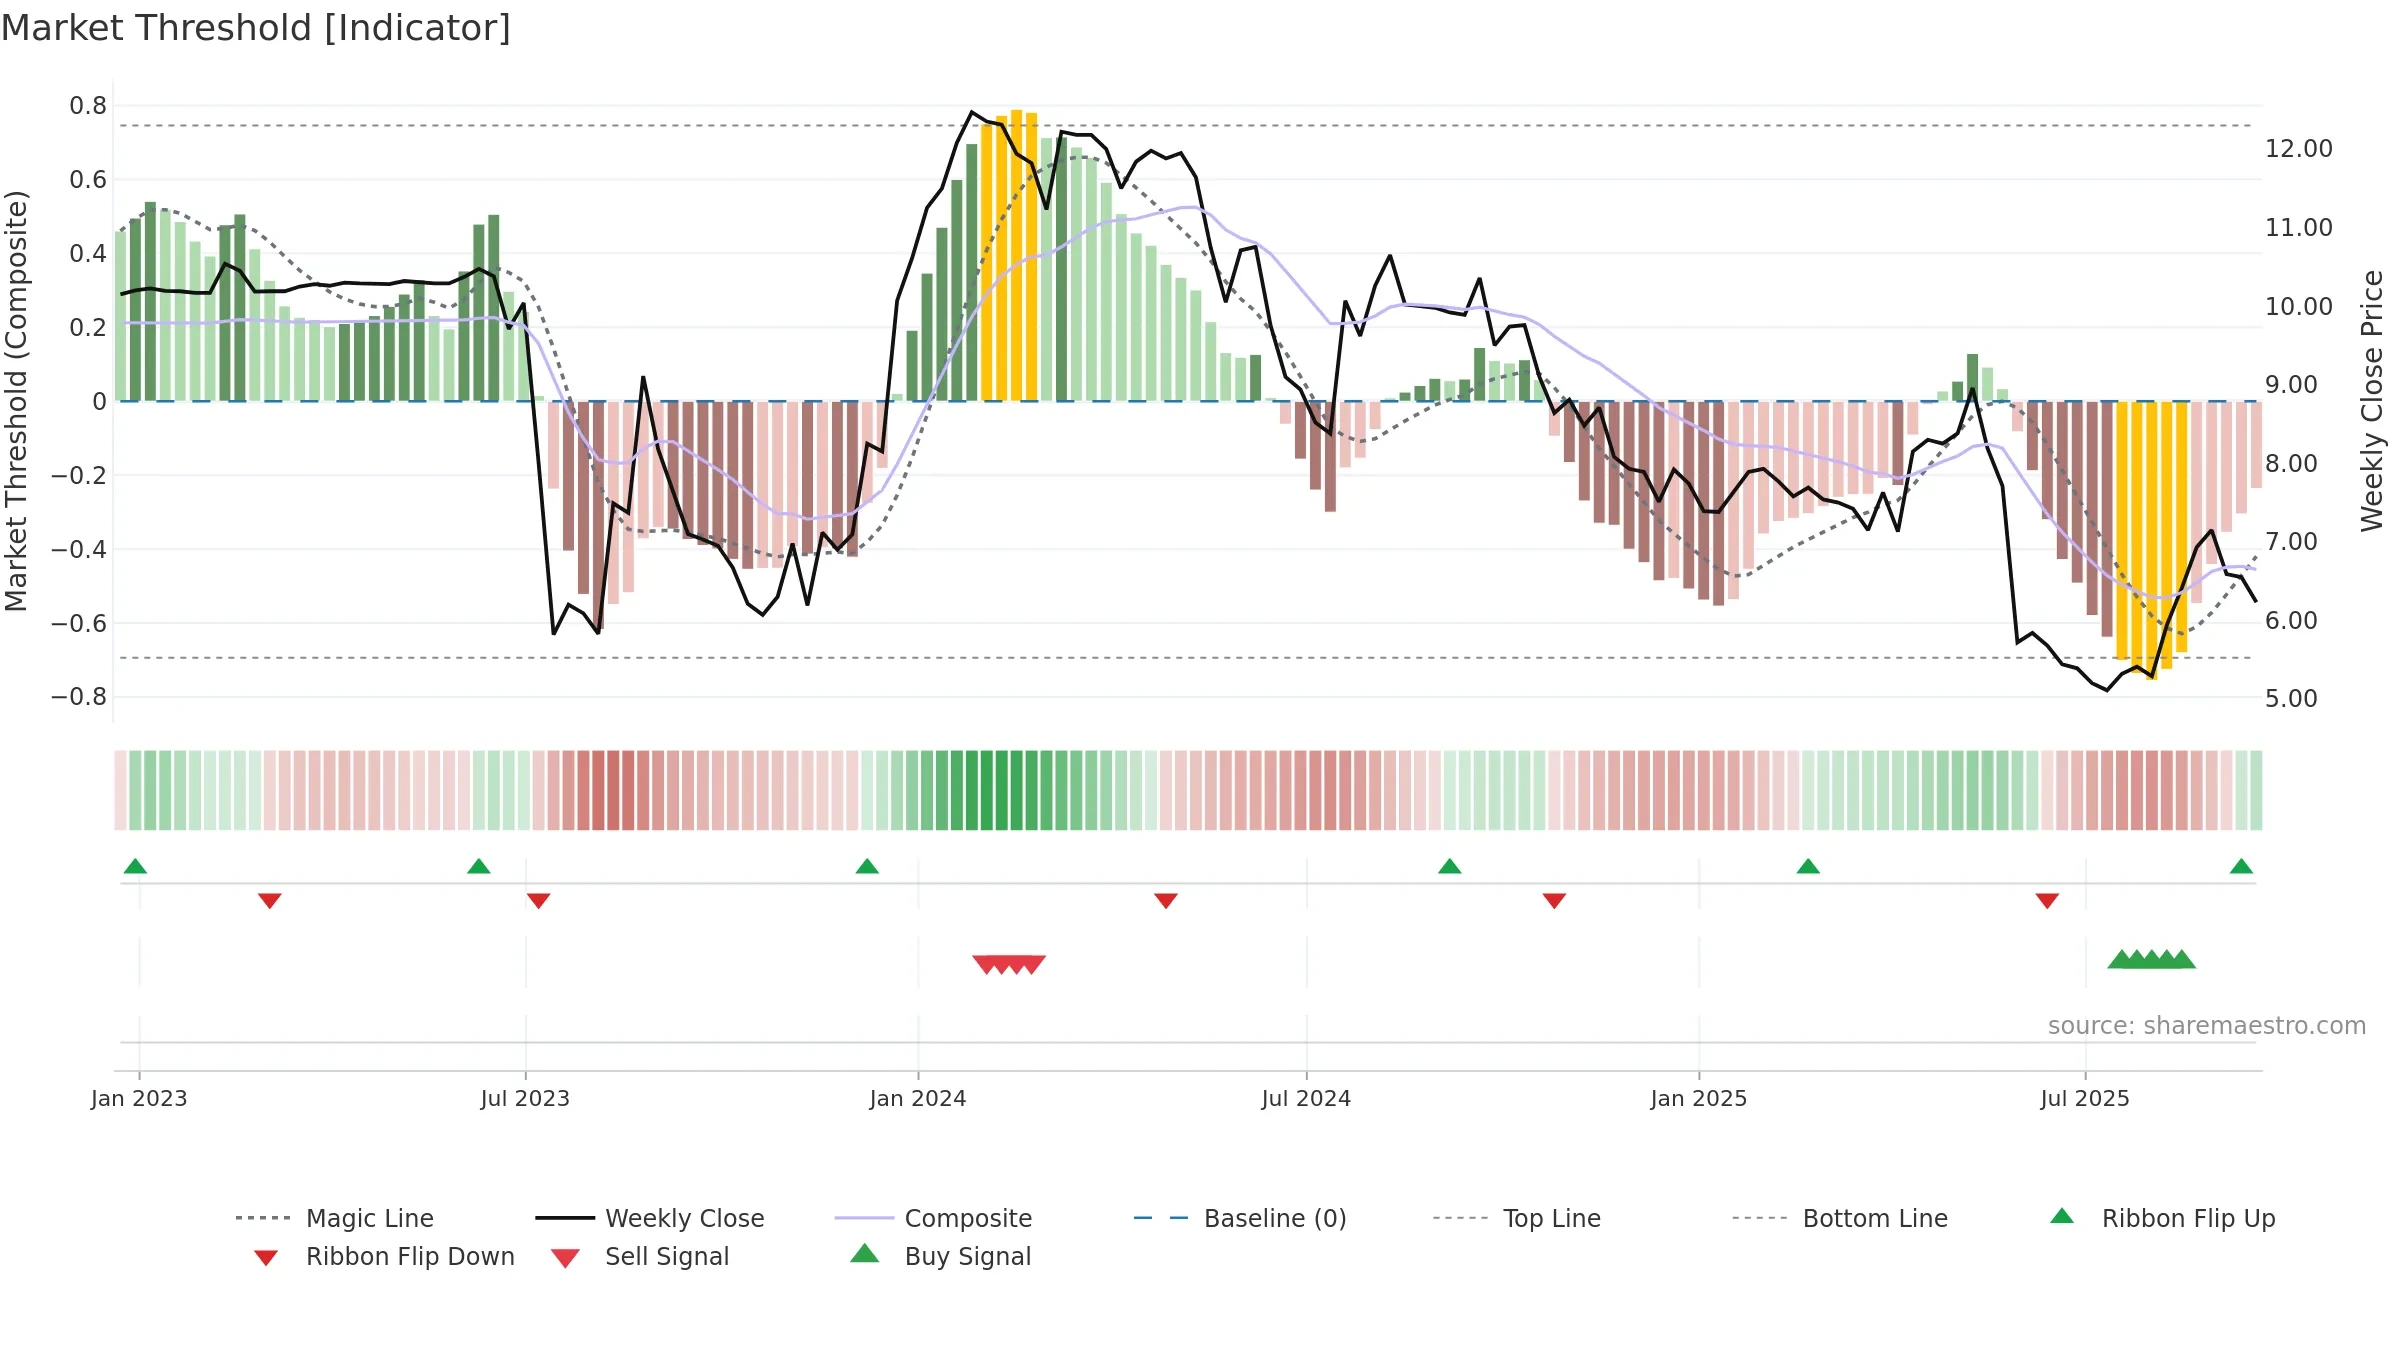Click the orange bars at the early 2024 peak
The image size is (2400, 1350).
coord(1009,256)
